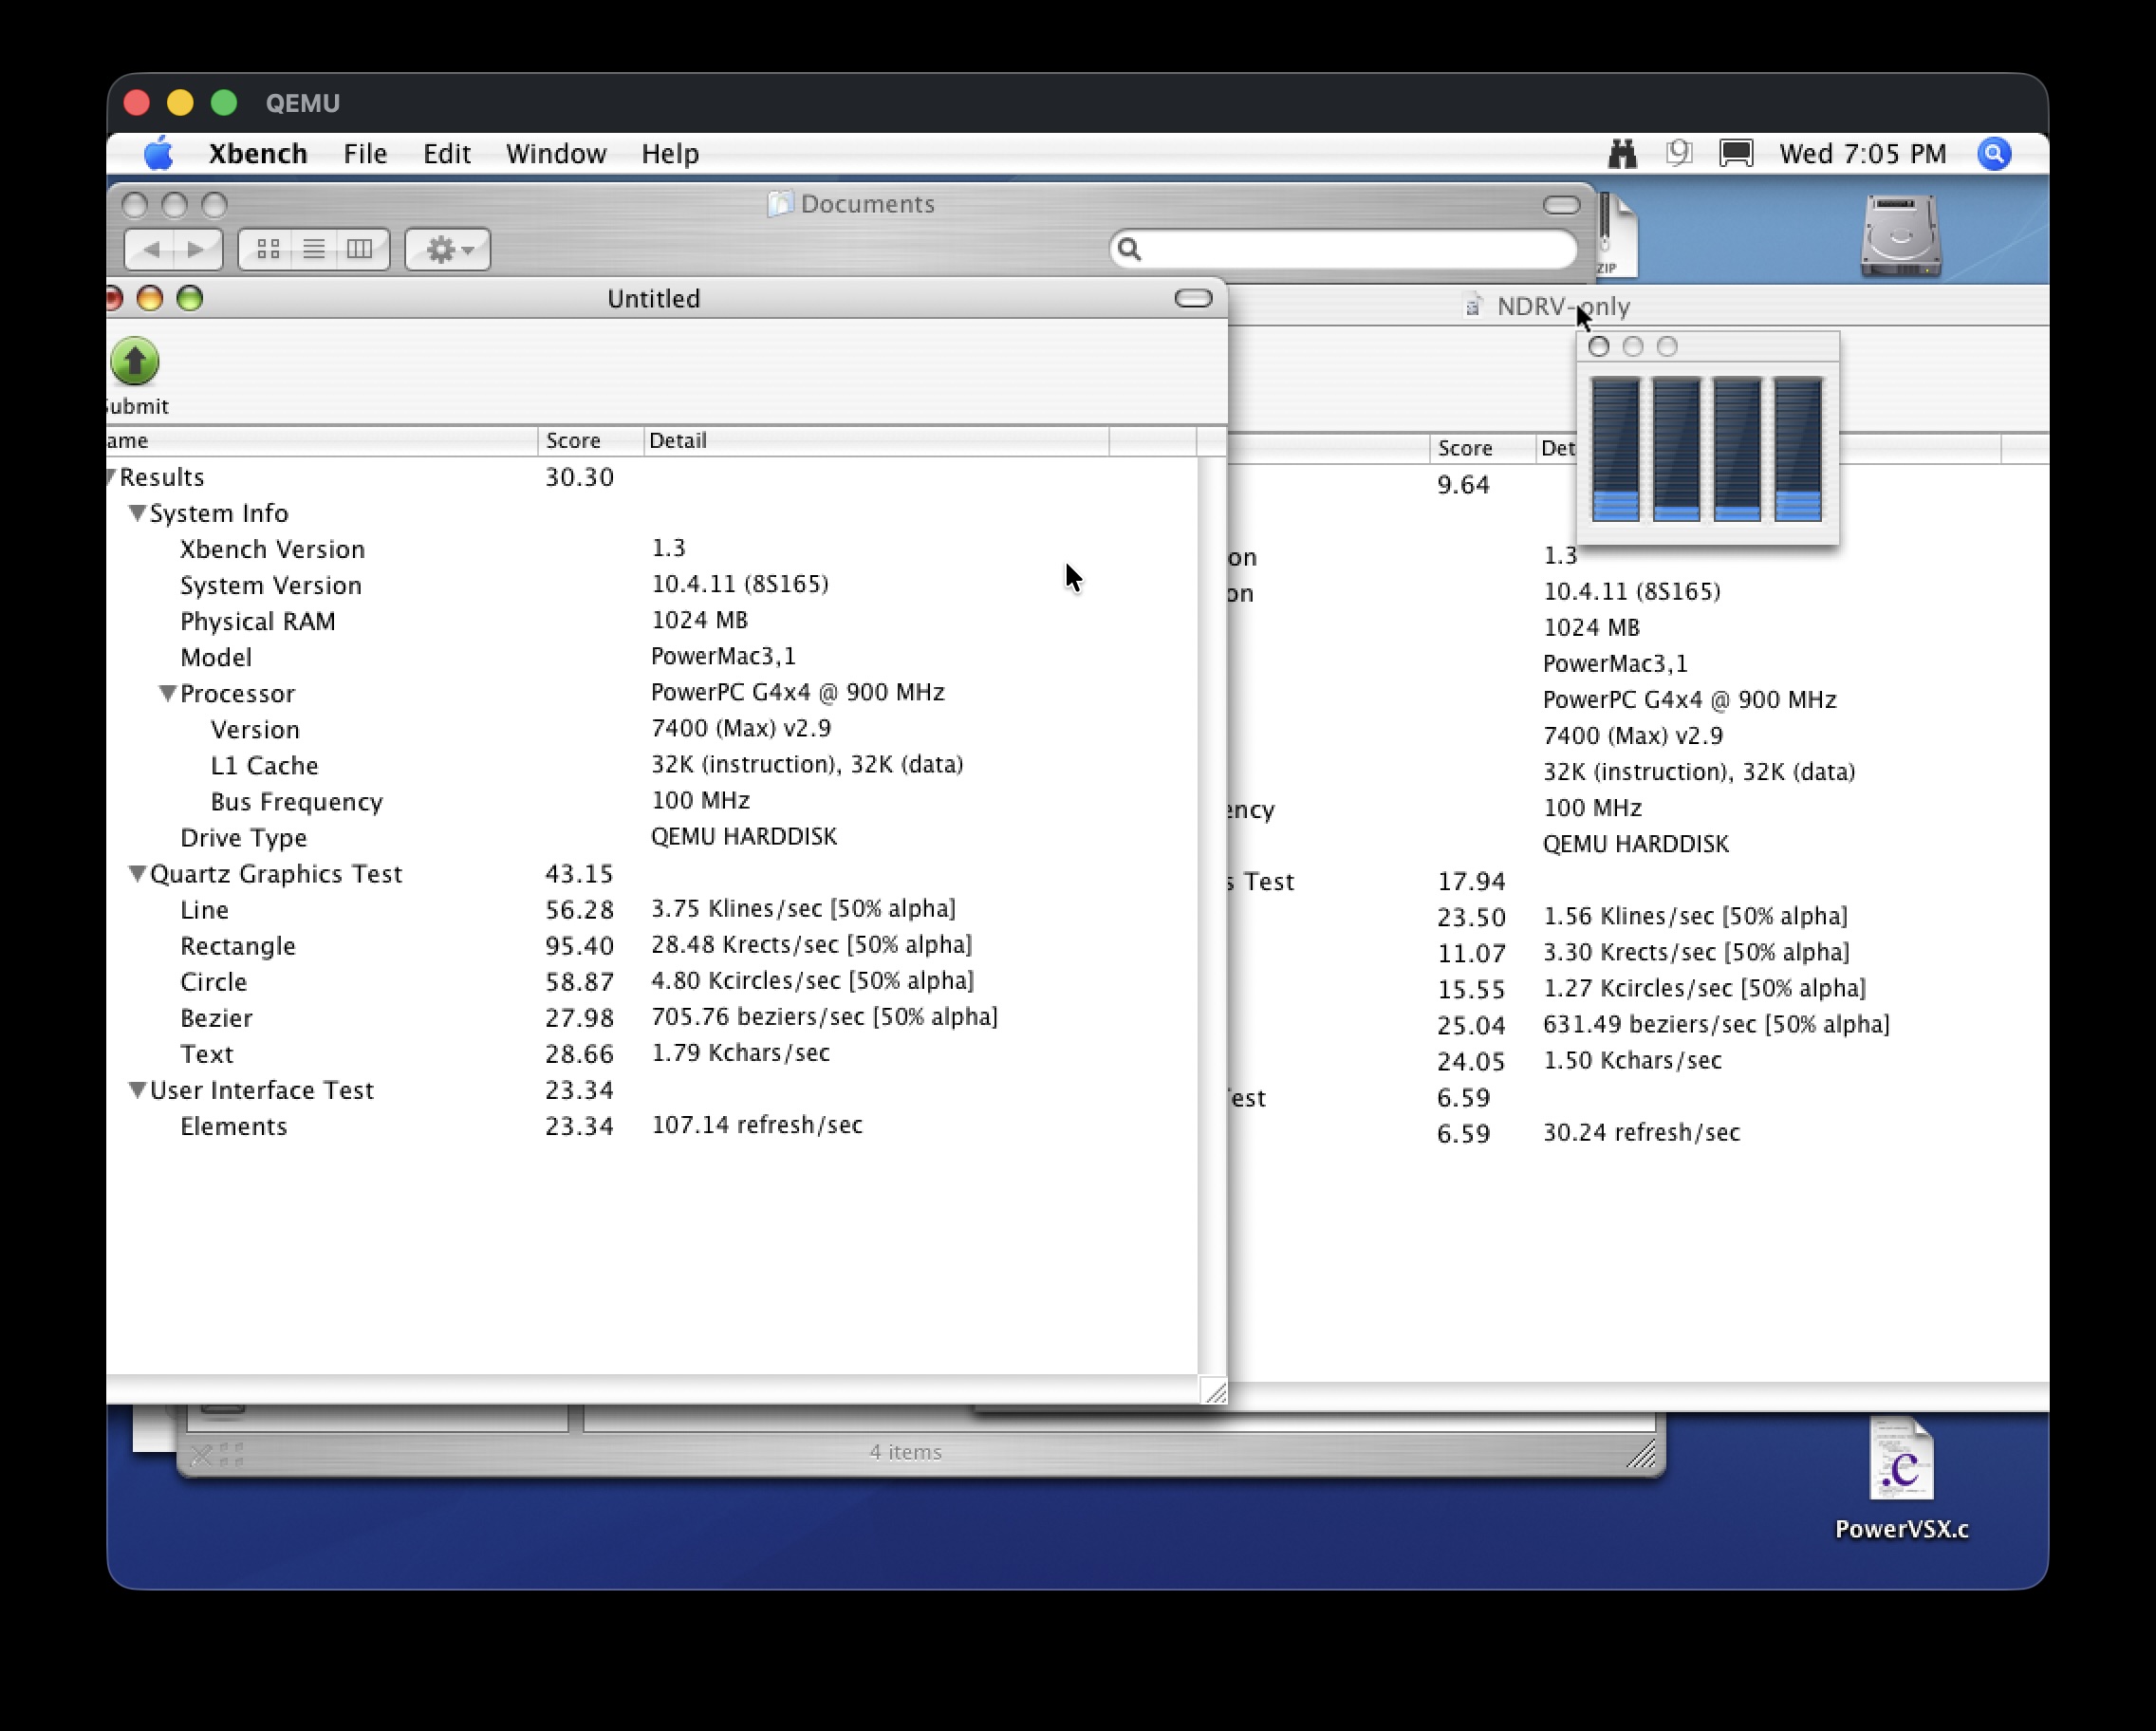This screenshot has height=1731, width=2156.
Task: Select the Text test row
Action: (651, 1054)
